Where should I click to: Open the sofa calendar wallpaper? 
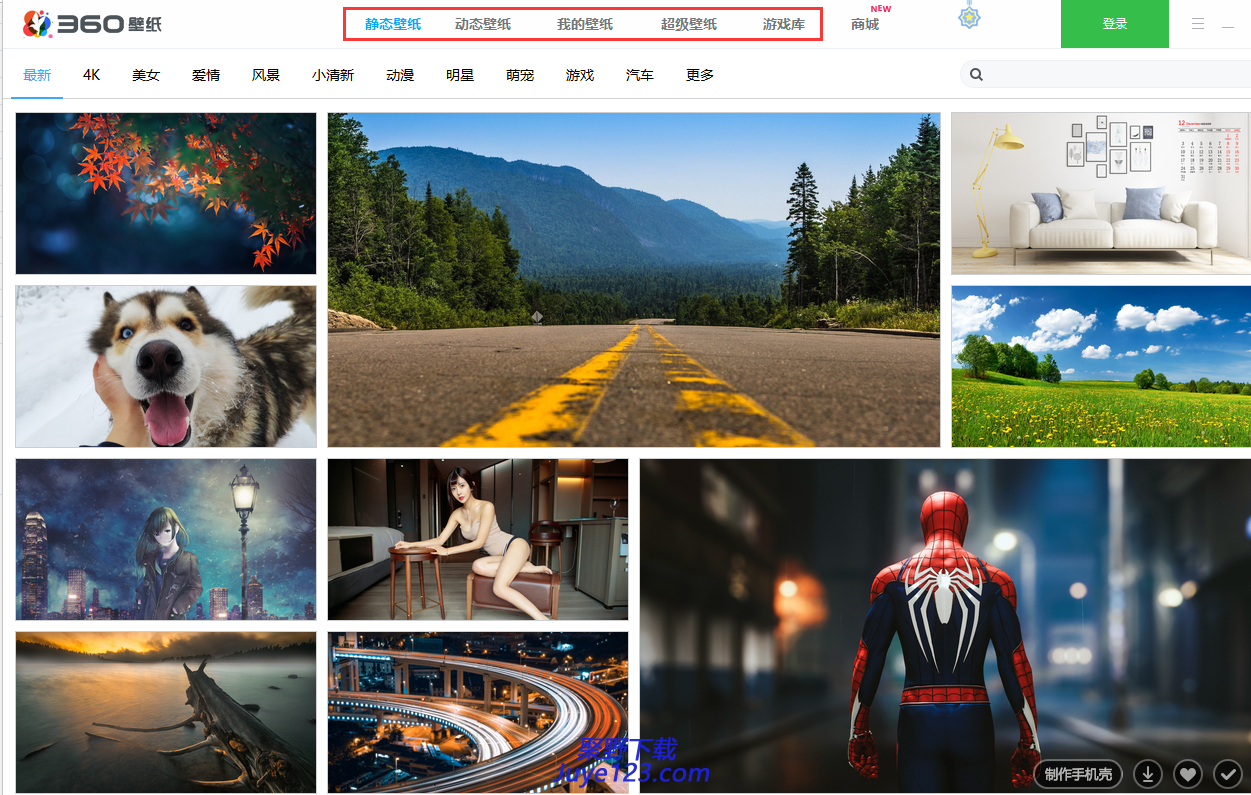(x=1101, y=193)
